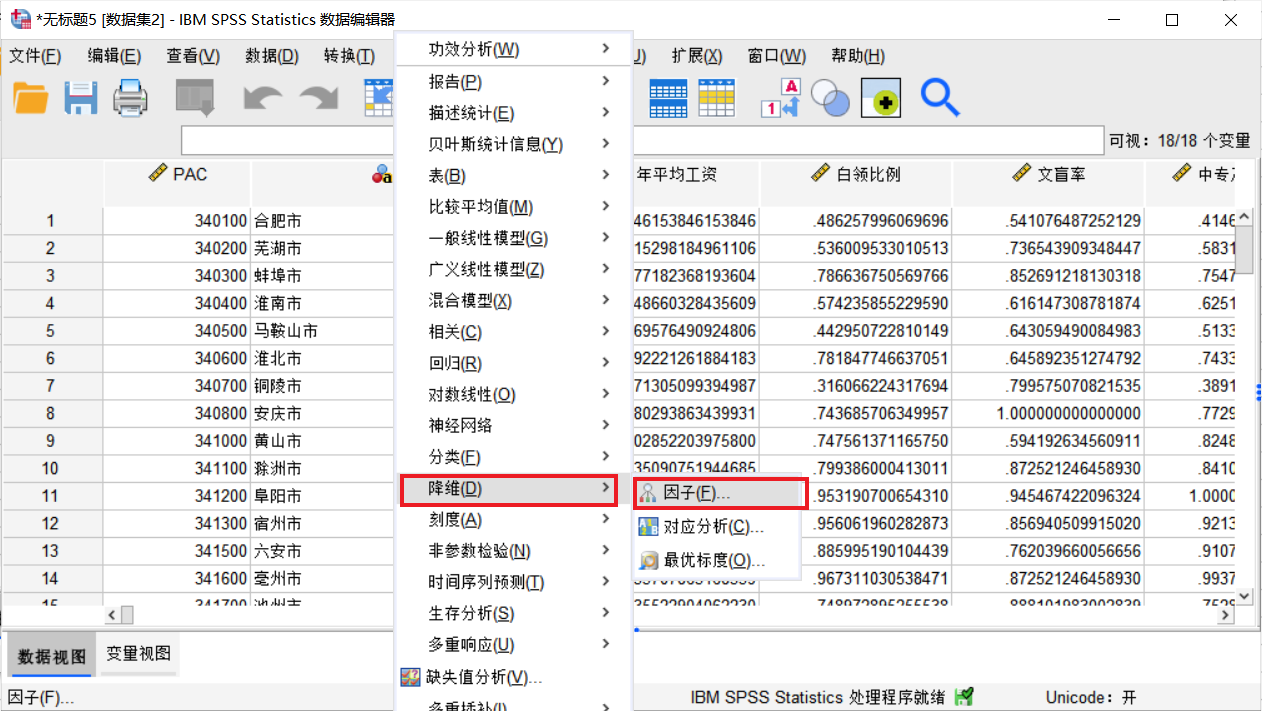This screenshot has width=1262, height=711.
Task: Click the horizontal scrollbar left arrow
Action: (x=112, y=616)
